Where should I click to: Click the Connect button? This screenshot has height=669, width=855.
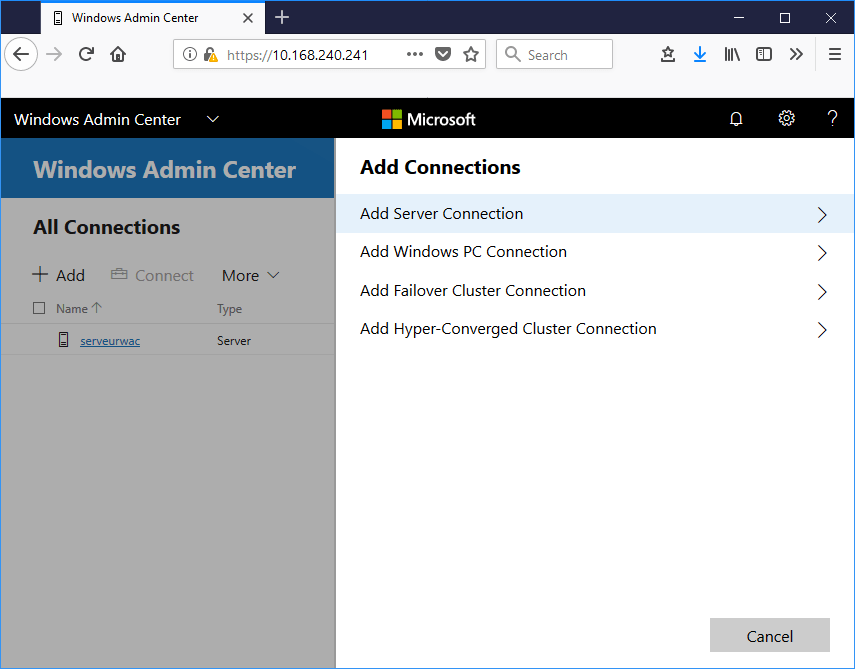click(152, 275)
